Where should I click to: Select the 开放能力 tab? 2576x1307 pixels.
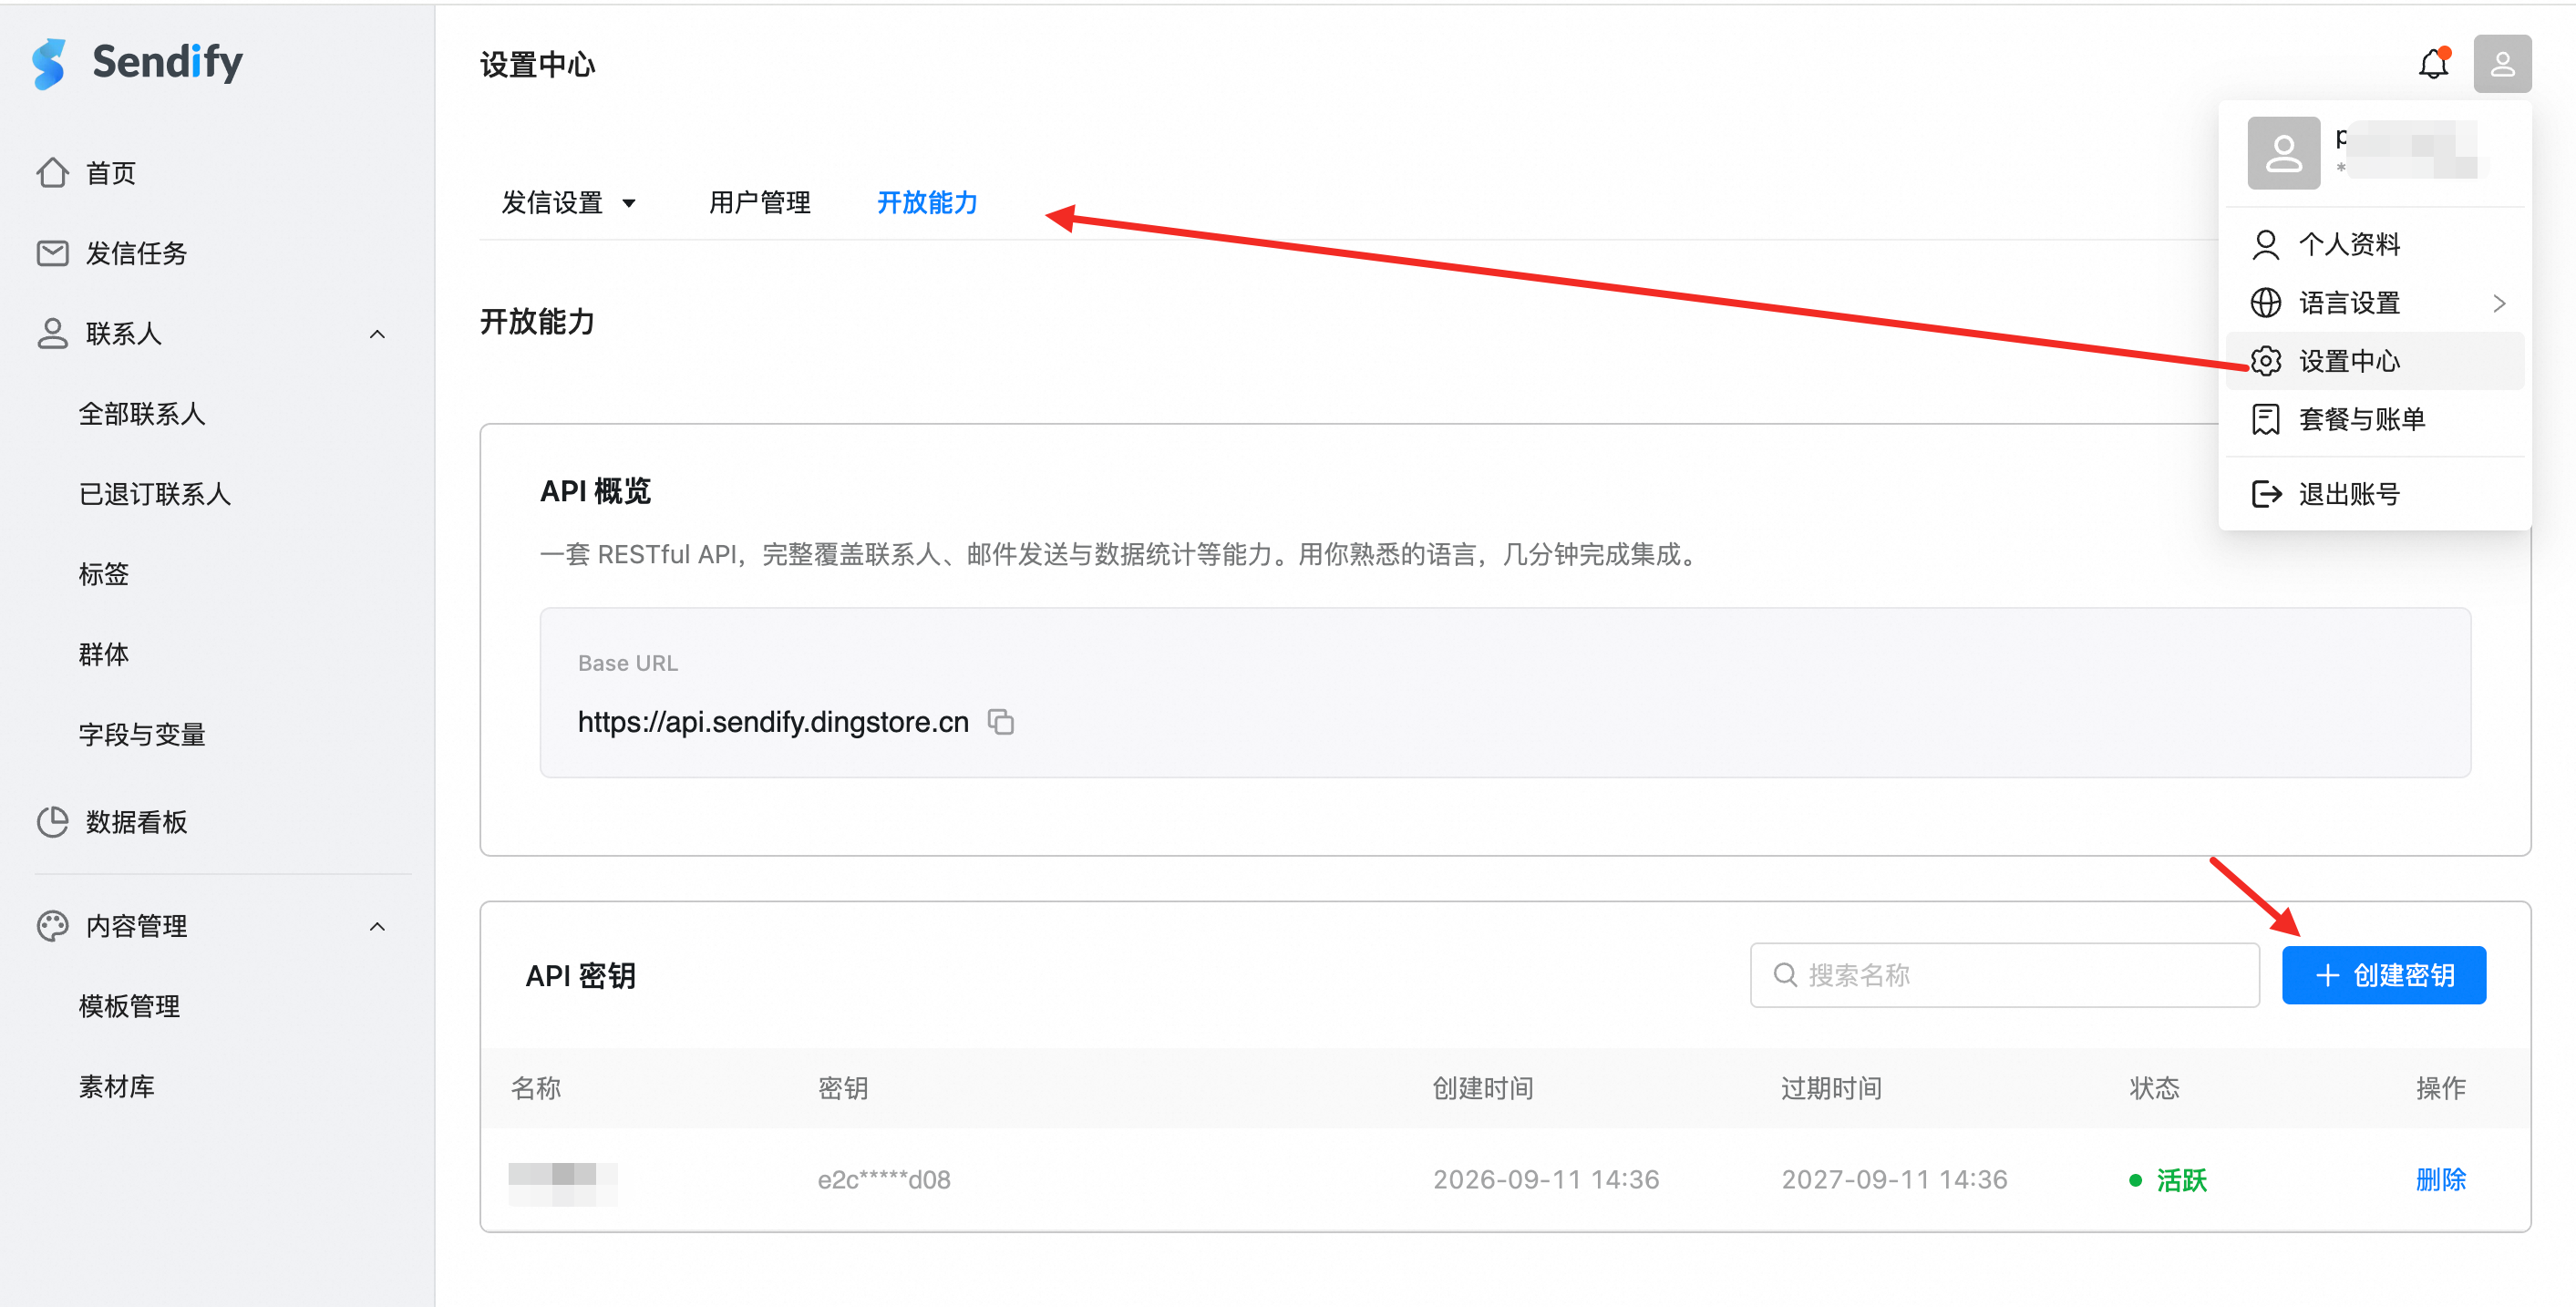[x=926, y=203]
